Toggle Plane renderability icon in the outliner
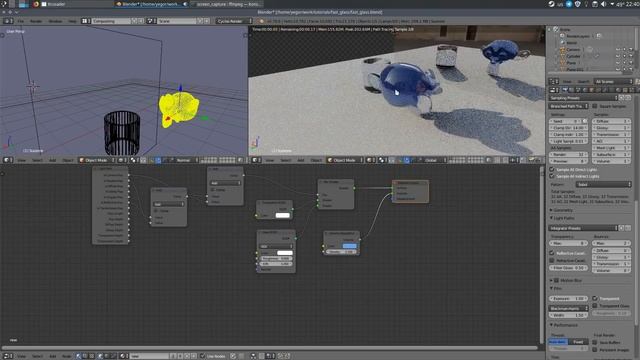 pyautogui.click(x=630, y=63)
